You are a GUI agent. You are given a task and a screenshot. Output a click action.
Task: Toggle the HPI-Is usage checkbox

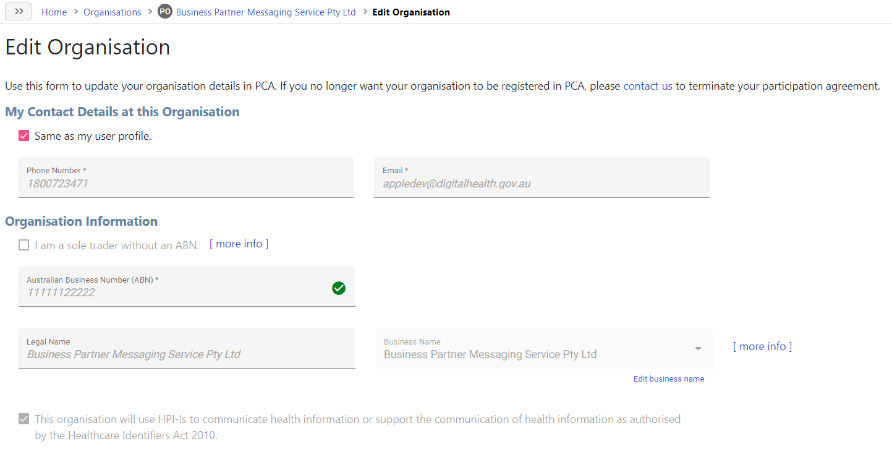(24, 419)
